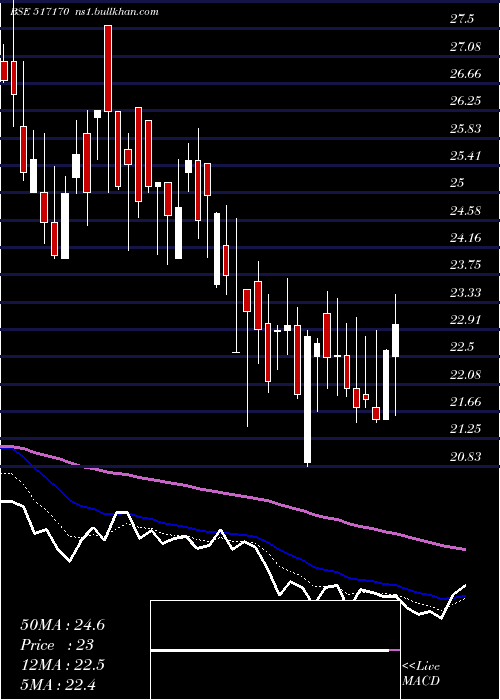The width and height of the screenshot is (500, 700).
Task: Click the last white candlestick on the right
Action: point(396,340)
